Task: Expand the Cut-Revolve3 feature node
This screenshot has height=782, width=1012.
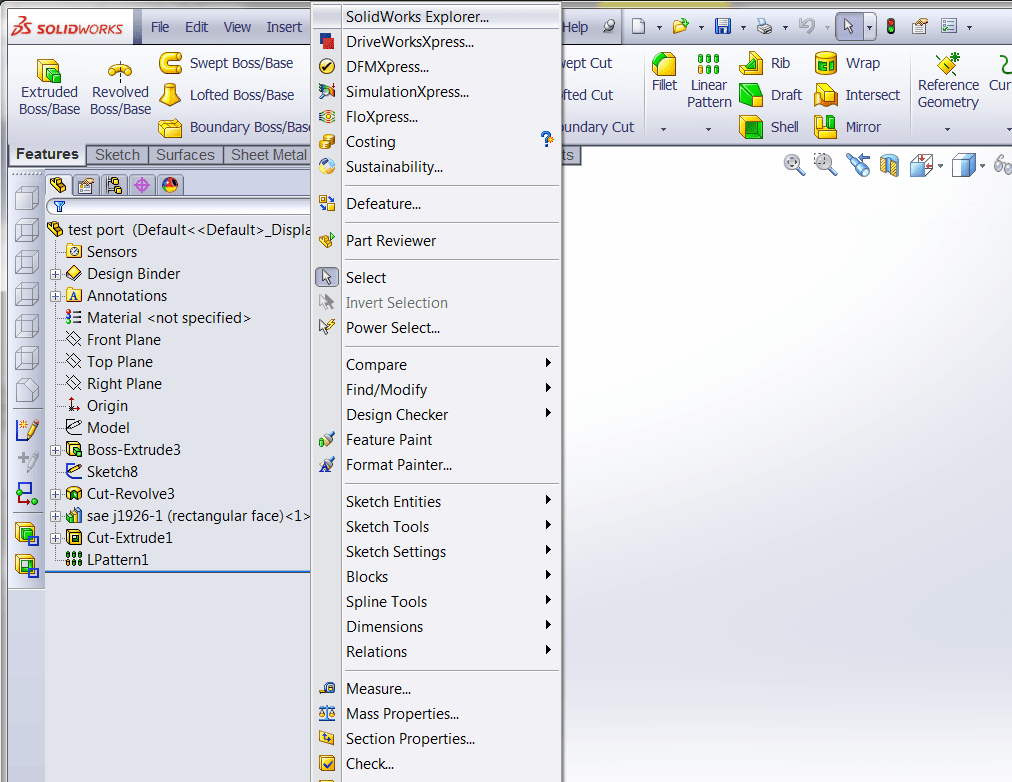Action: click(x=56, y=494)
